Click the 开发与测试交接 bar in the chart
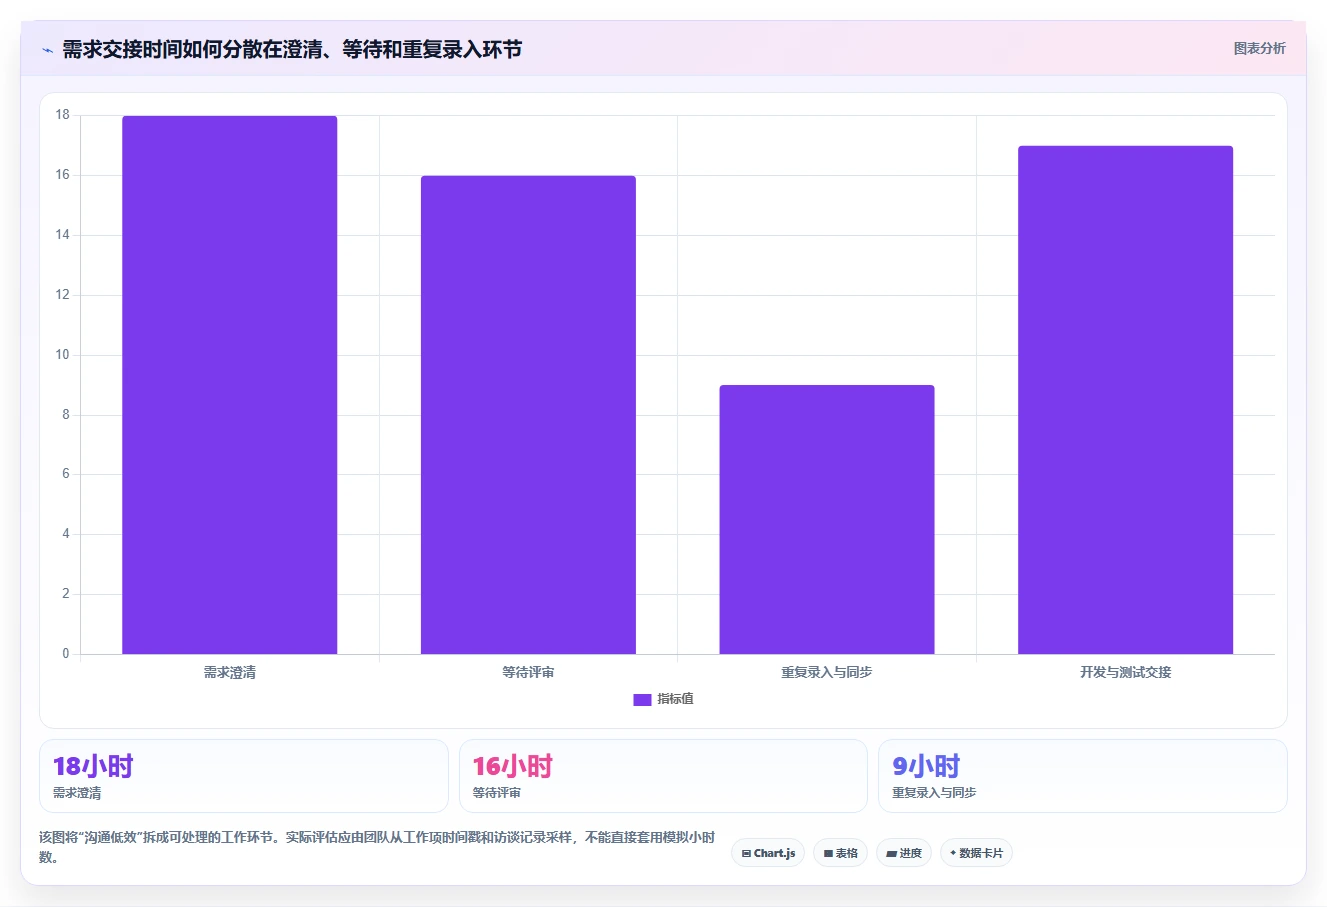This screenshot has width=1327, height=907. click(1125, 400)
